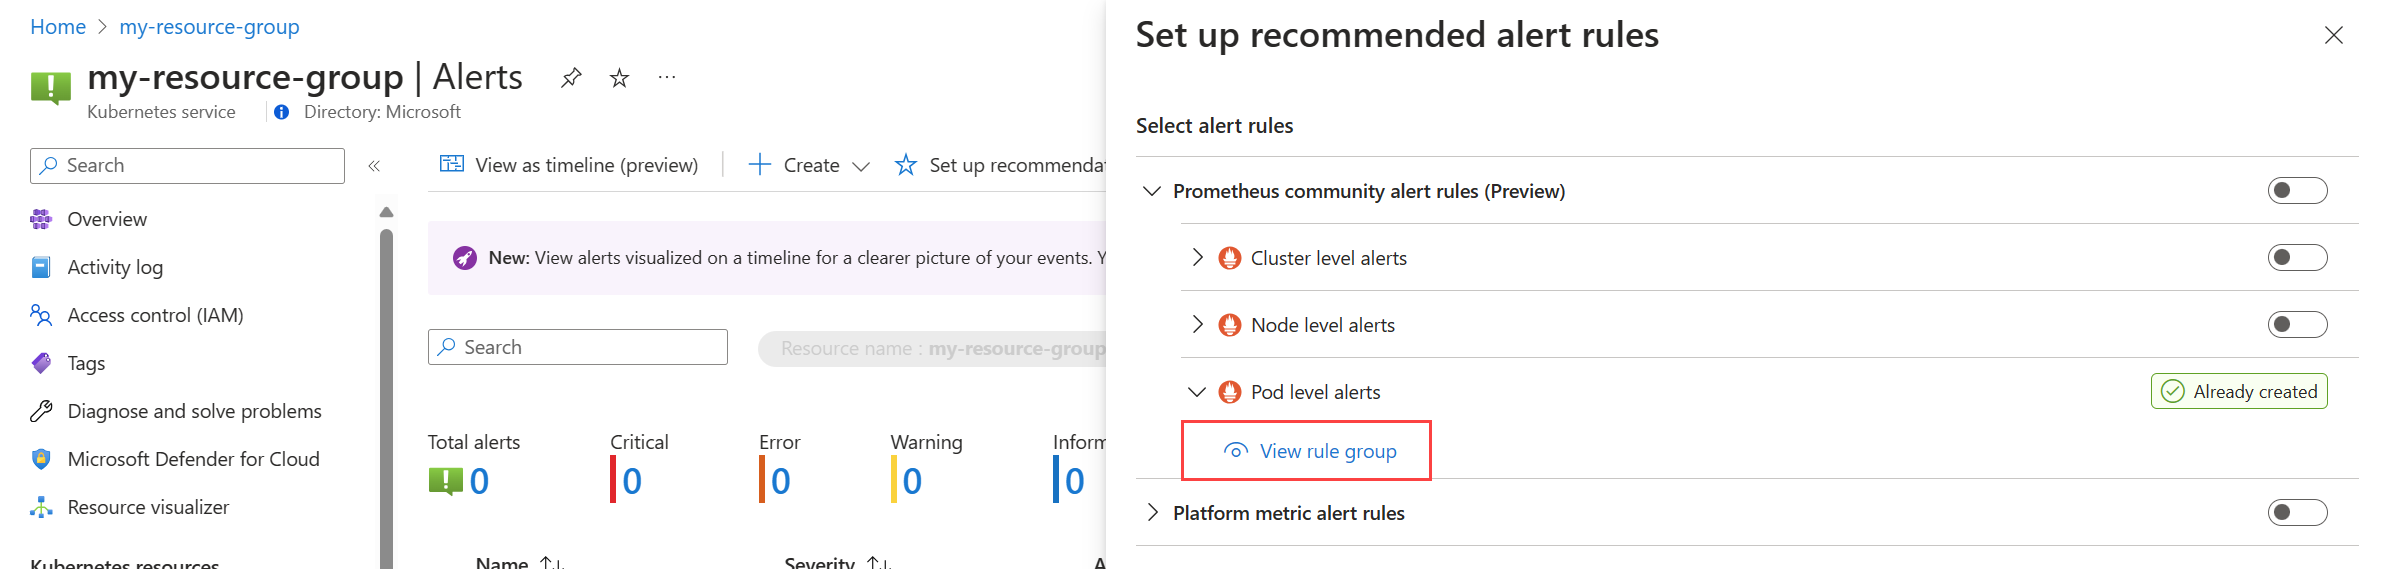The image size is (2386, 569).
Task: Close the recommended alert rules panel
Action: (x=2333, y=35)
